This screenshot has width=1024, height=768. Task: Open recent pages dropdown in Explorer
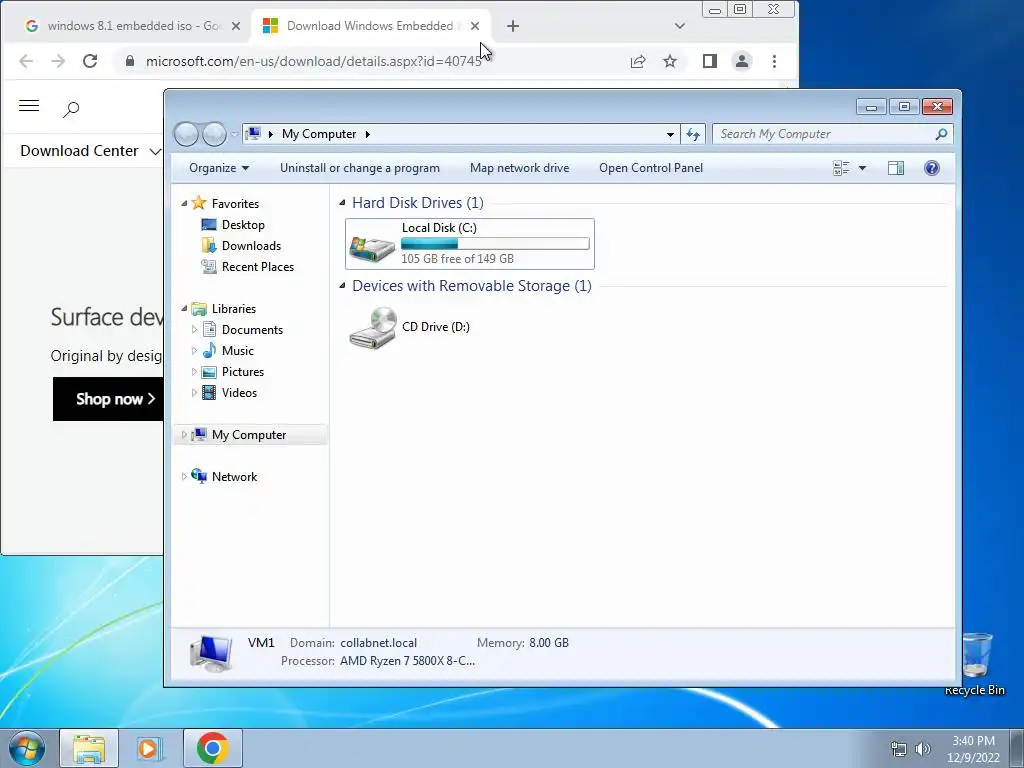(x=234, y=134)
